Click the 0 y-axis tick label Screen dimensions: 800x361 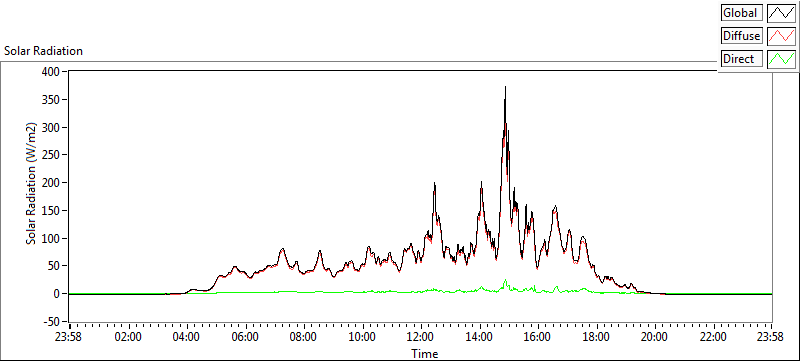click(56, 294)
